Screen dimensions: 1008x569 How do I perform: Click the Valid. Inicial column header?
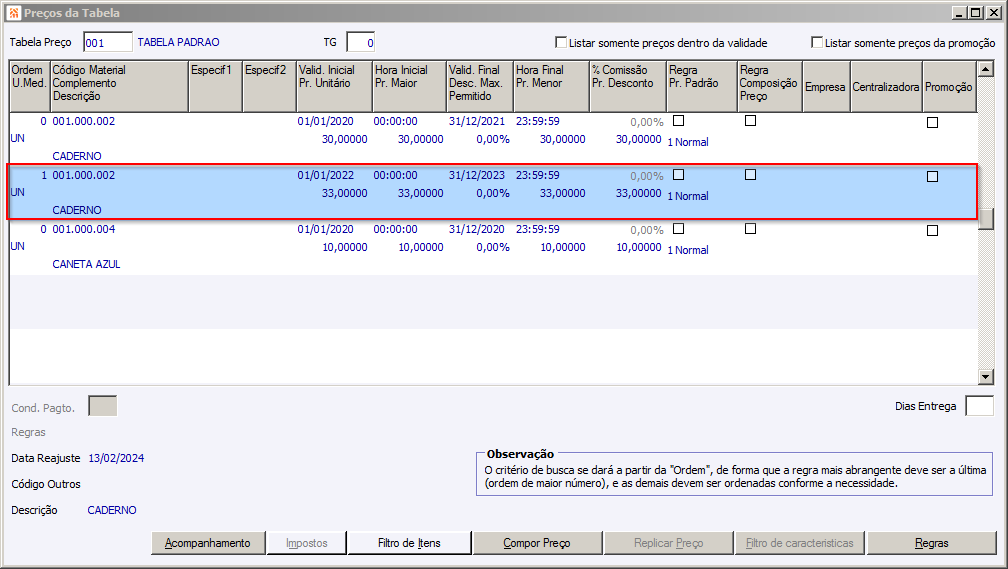click(x=332, y=86)
